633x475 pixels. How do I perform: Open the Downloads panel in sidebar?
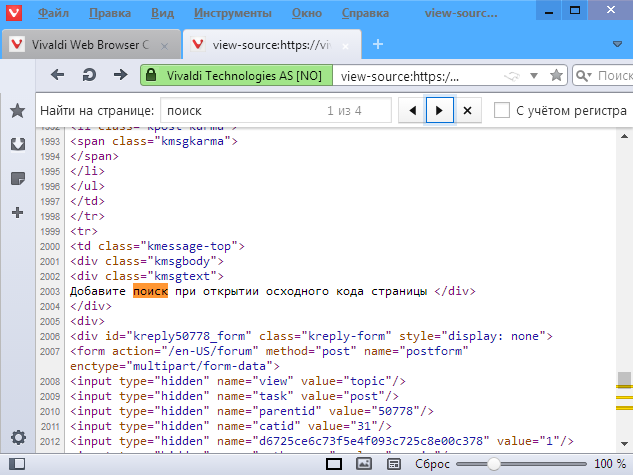[18, 144]
